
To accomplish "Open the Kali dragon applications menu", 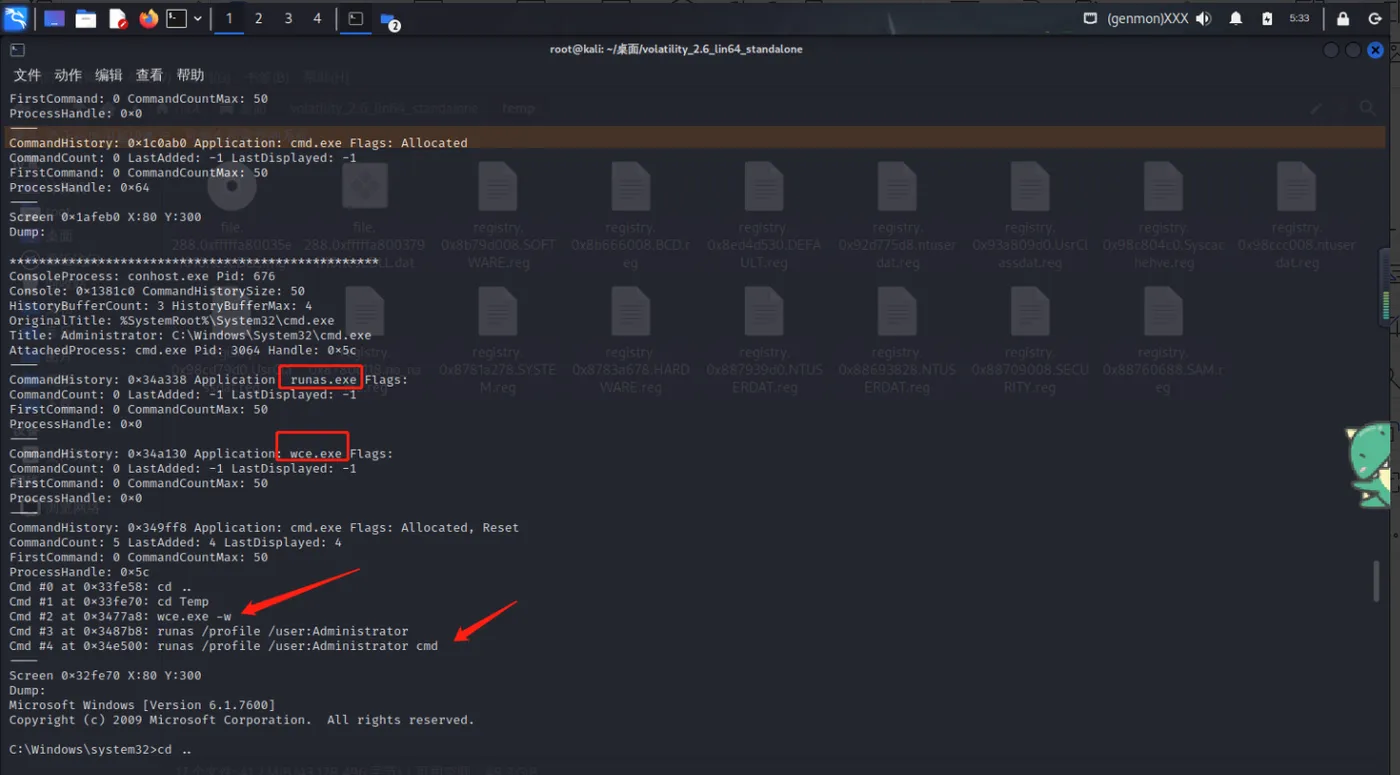I will [15, 18].
